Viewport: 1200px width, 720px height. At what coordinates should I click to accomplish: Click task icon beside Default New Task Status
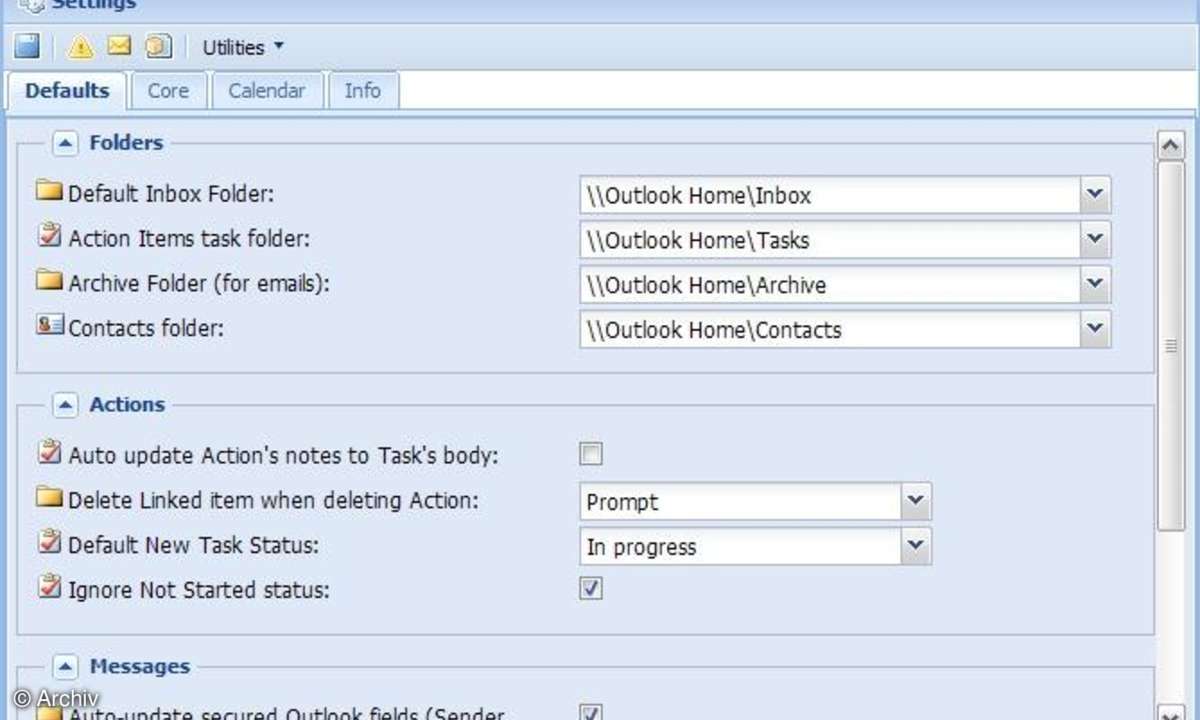[50, 542]
